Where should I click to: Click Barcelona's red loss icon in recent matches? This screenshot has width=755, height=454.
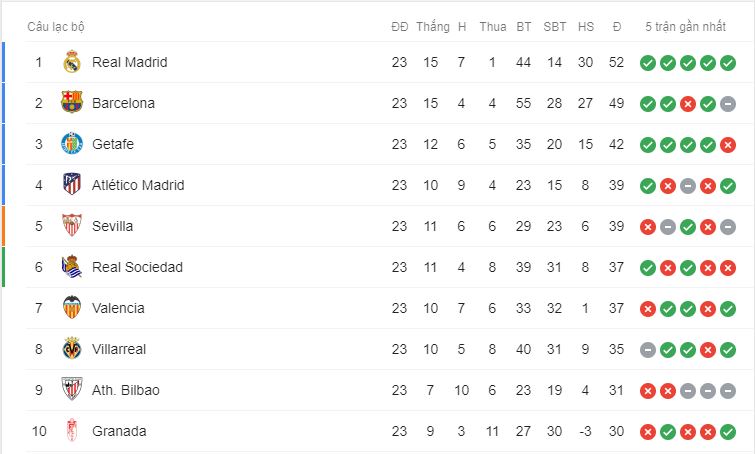coord(688,104)
